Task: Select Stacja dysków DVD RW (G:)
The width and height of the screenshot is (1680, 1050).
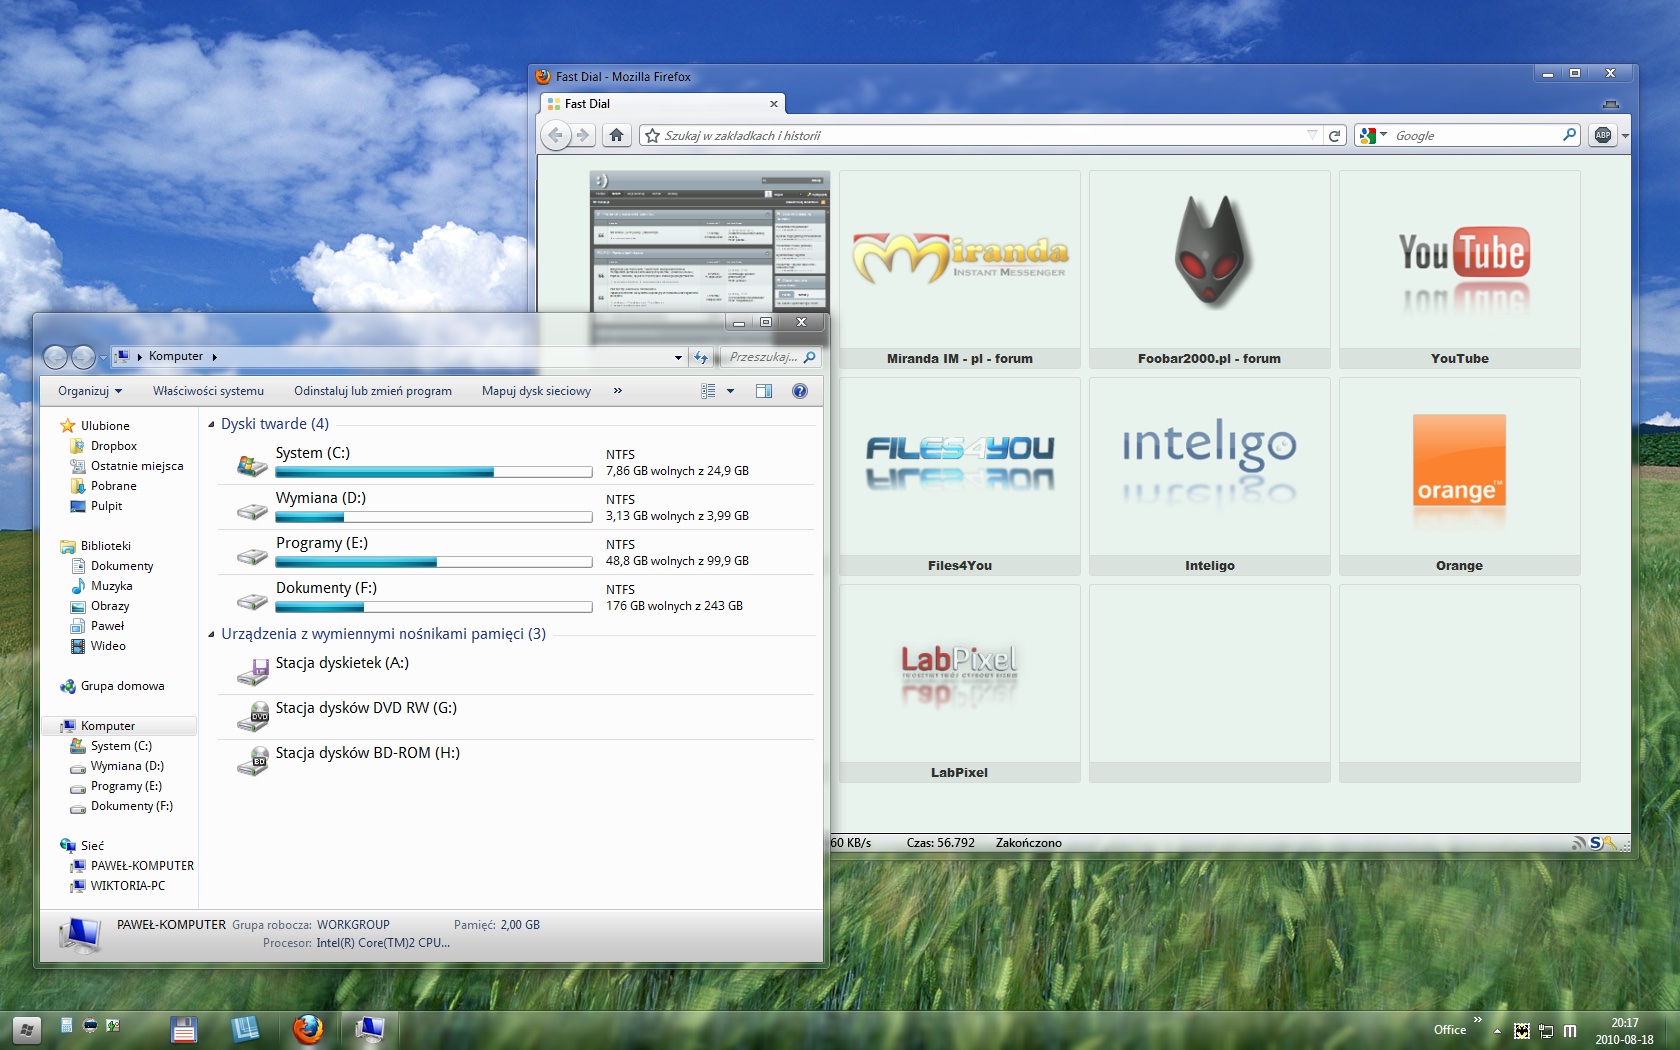Action: pyautogui.click(x=516, y=717)
